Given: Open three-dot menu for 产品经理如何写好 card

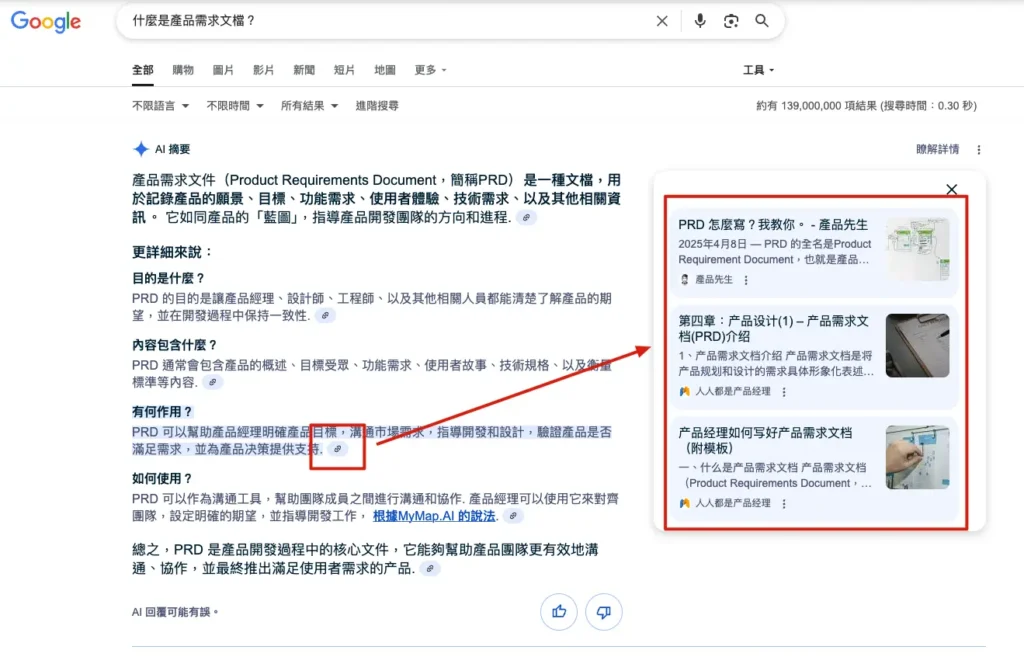Looking at the screenshot, I should click(x=784, y=504).
